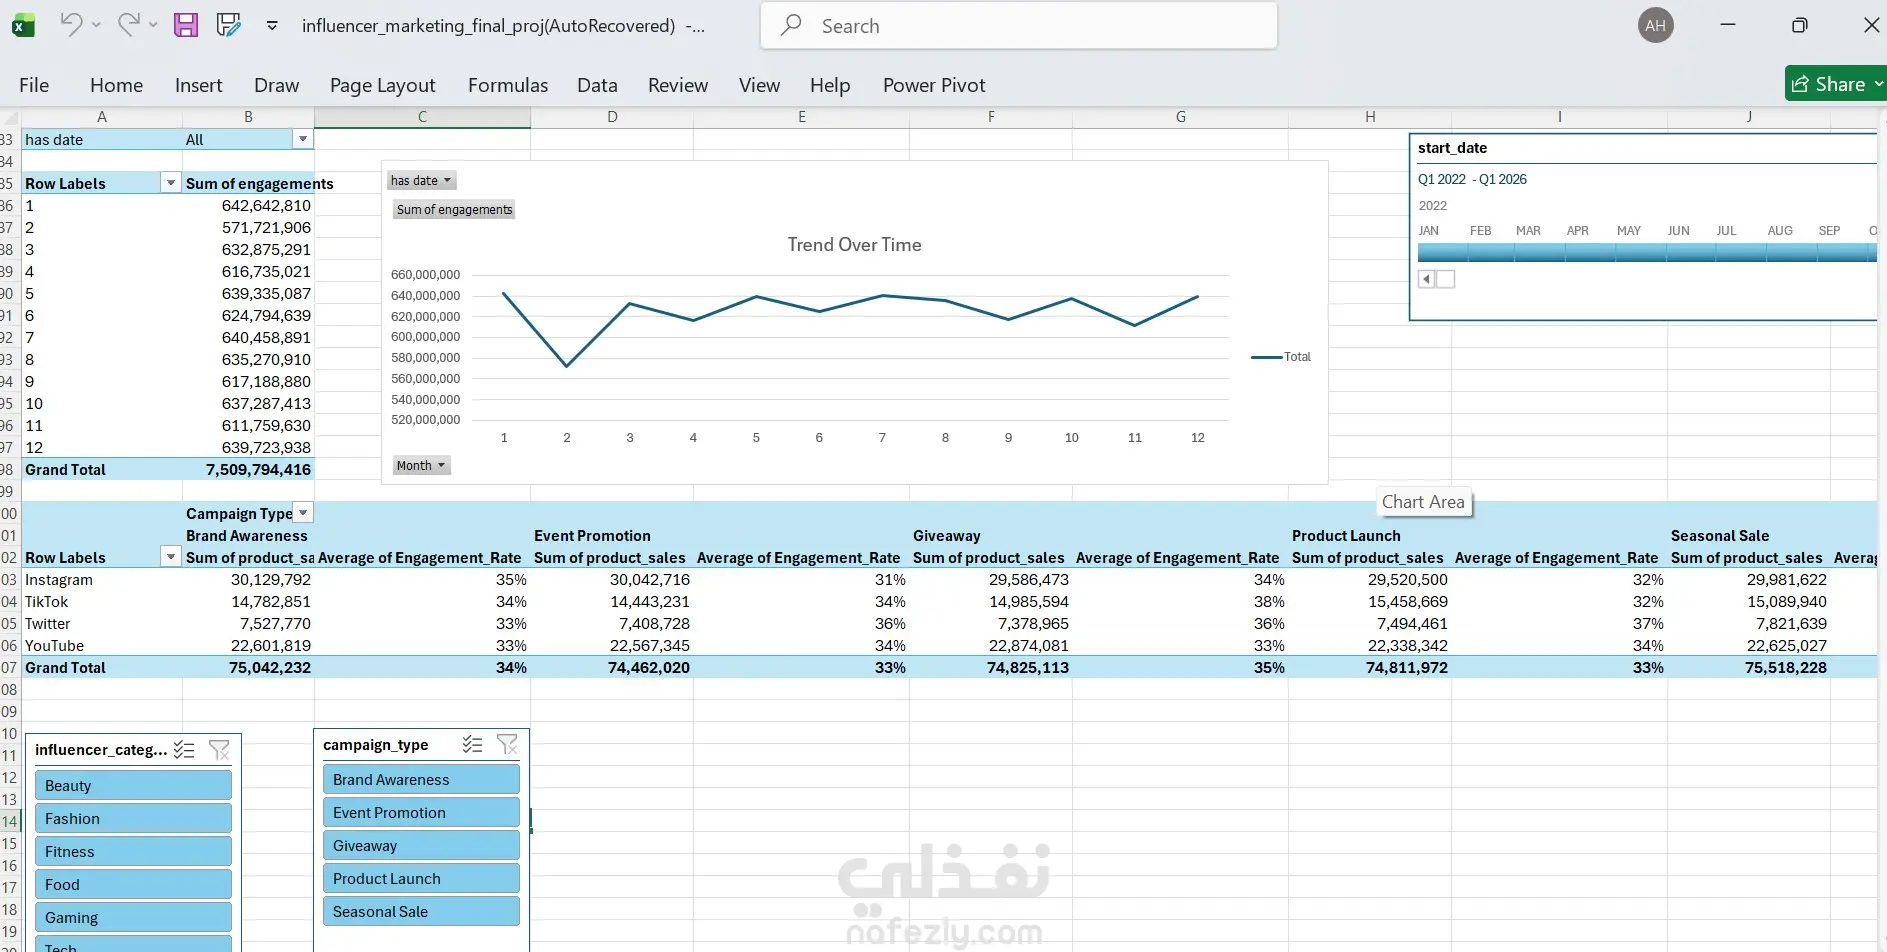This screenshot has width=1887, height=952.
Task: Open the undo history dropdown arrow
Action: point(96,25)
